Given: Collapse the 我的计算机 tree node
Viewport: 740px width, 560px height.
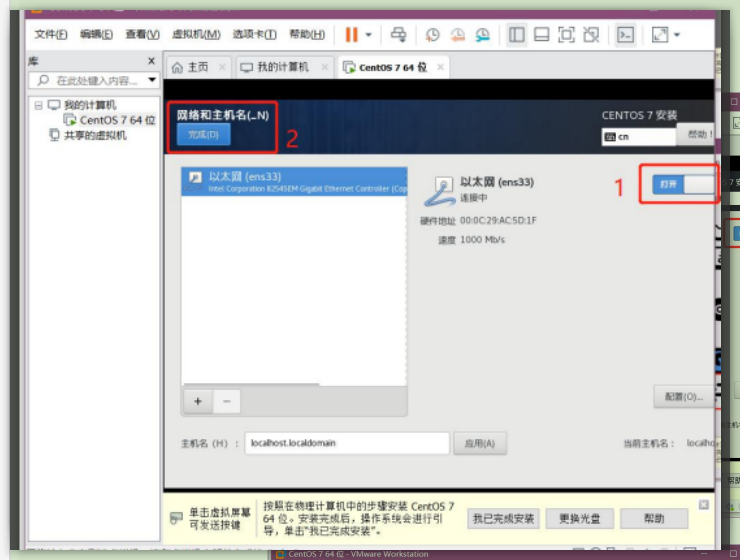Looking at the screenshot, I should 39,105.
